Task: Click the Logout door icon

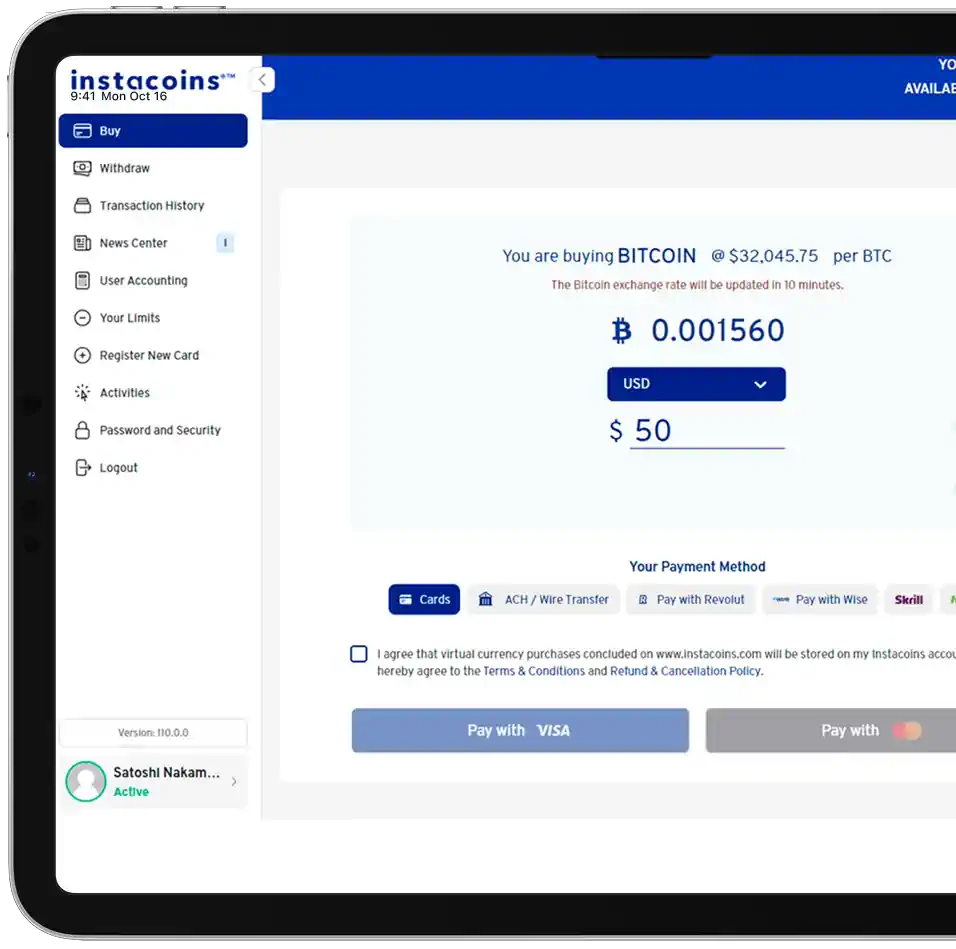Action: [82, 468]
